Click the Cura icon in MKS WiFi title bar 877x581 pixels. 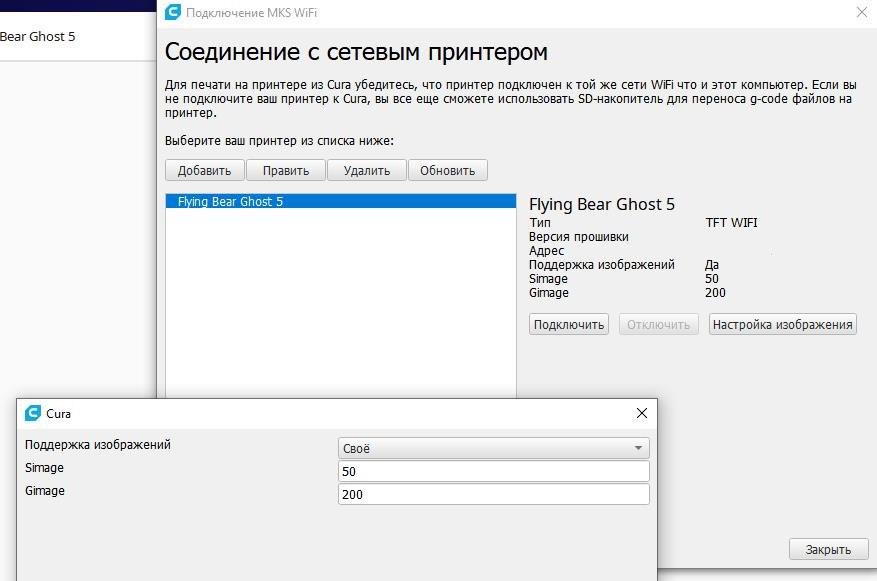173,12
